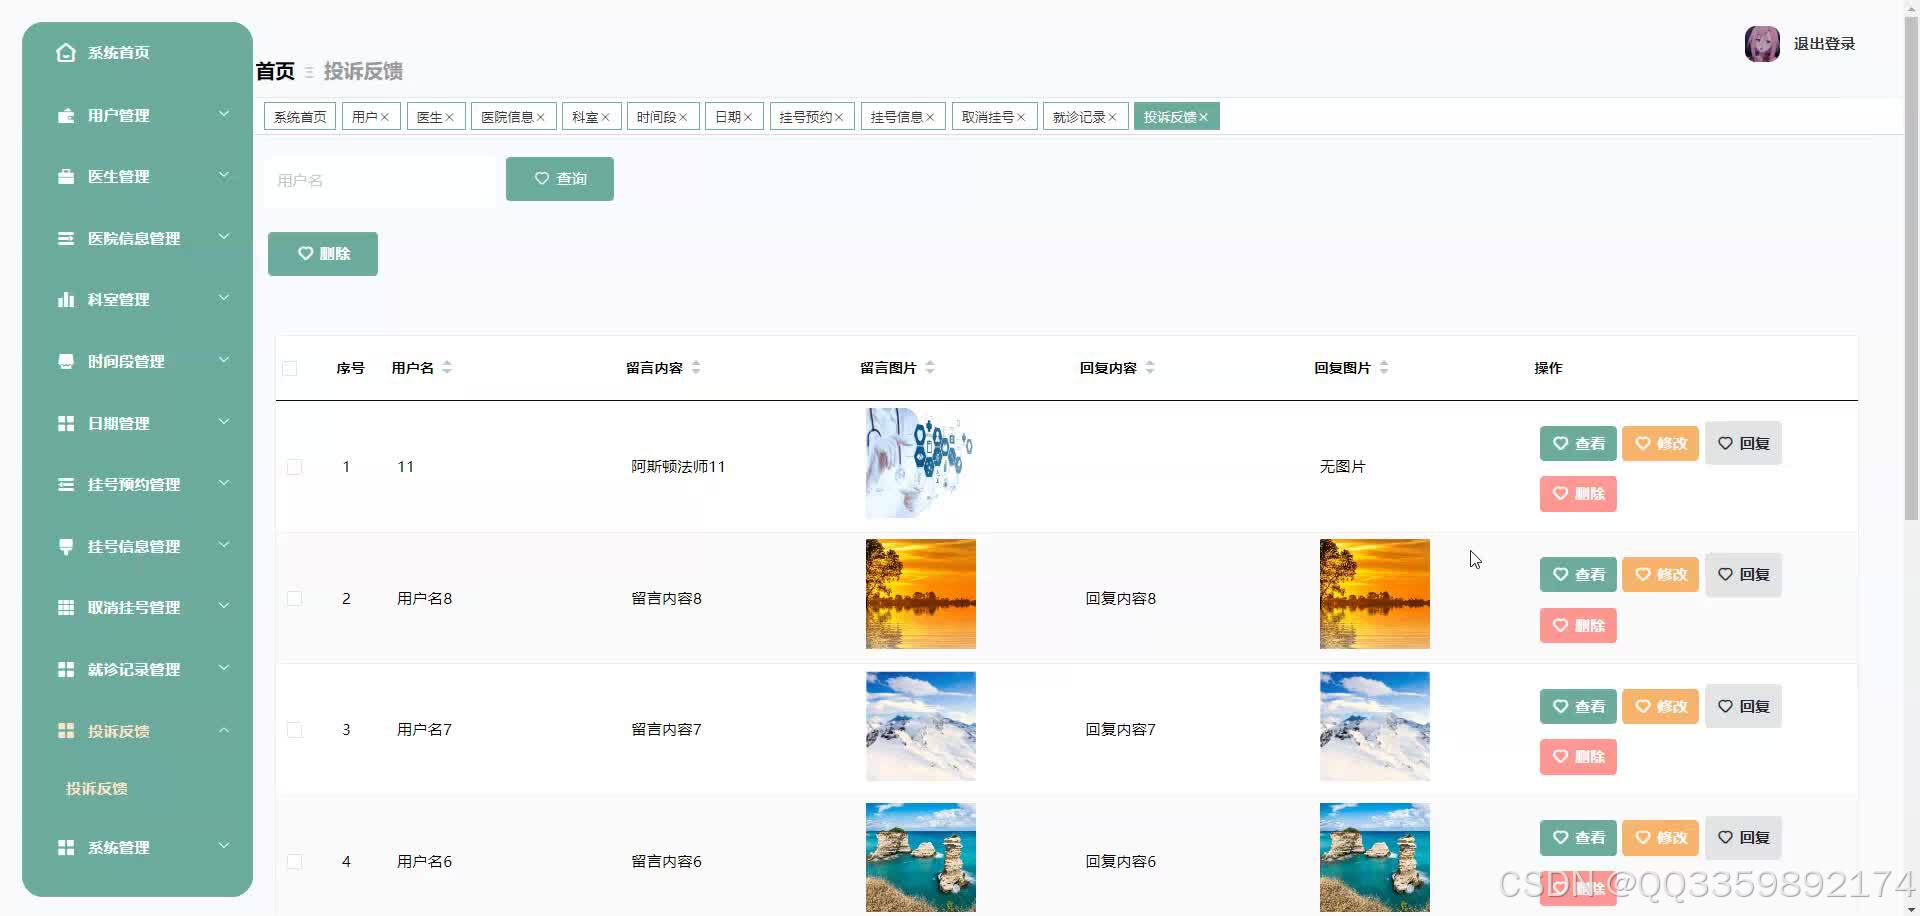The width and height of the screenshot is (1920, 916).
Task: Expand the 时间段管理 chevron
Action: pyautogui.click(x=224, y=360)
